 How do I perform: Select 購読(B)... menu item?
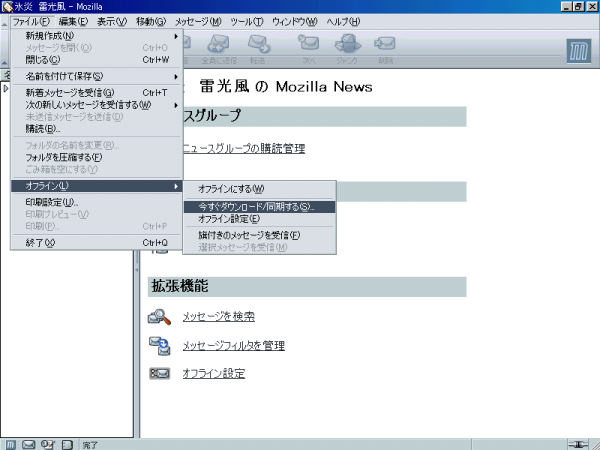(x=97, y=129)
